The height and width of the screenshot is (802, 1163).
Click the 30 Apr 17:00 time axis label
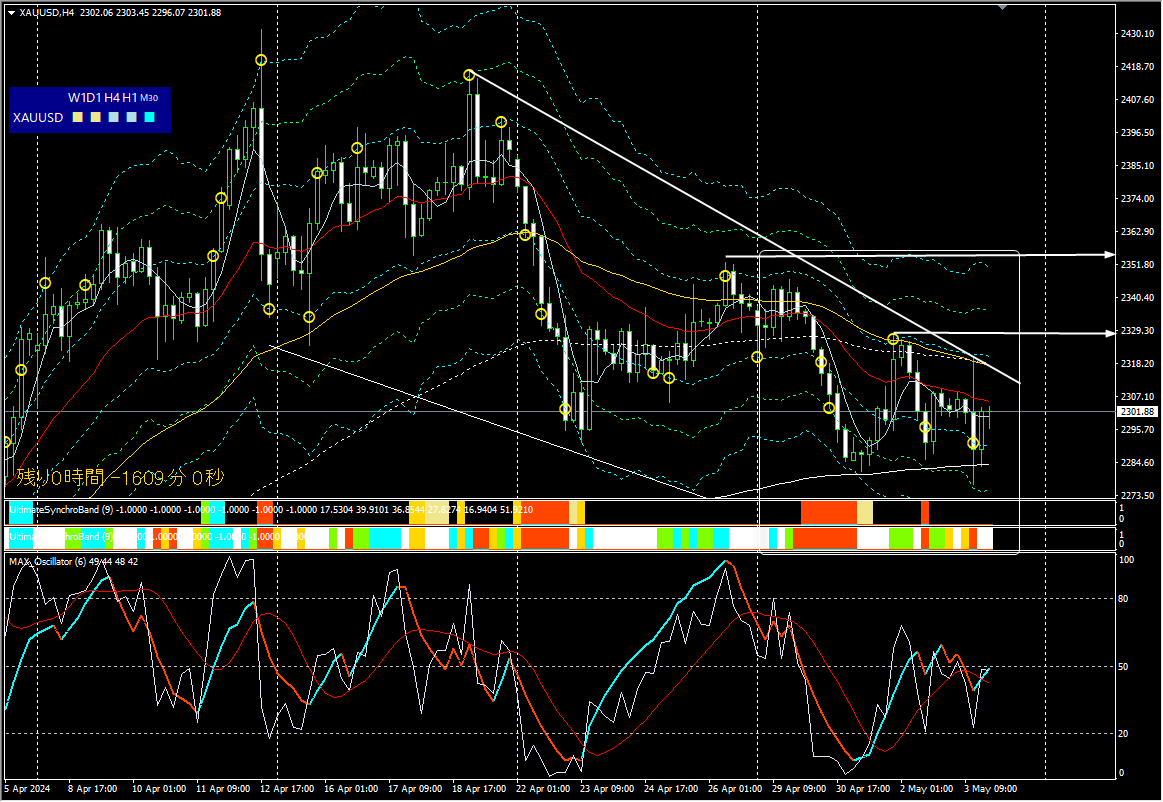point(863,789)
